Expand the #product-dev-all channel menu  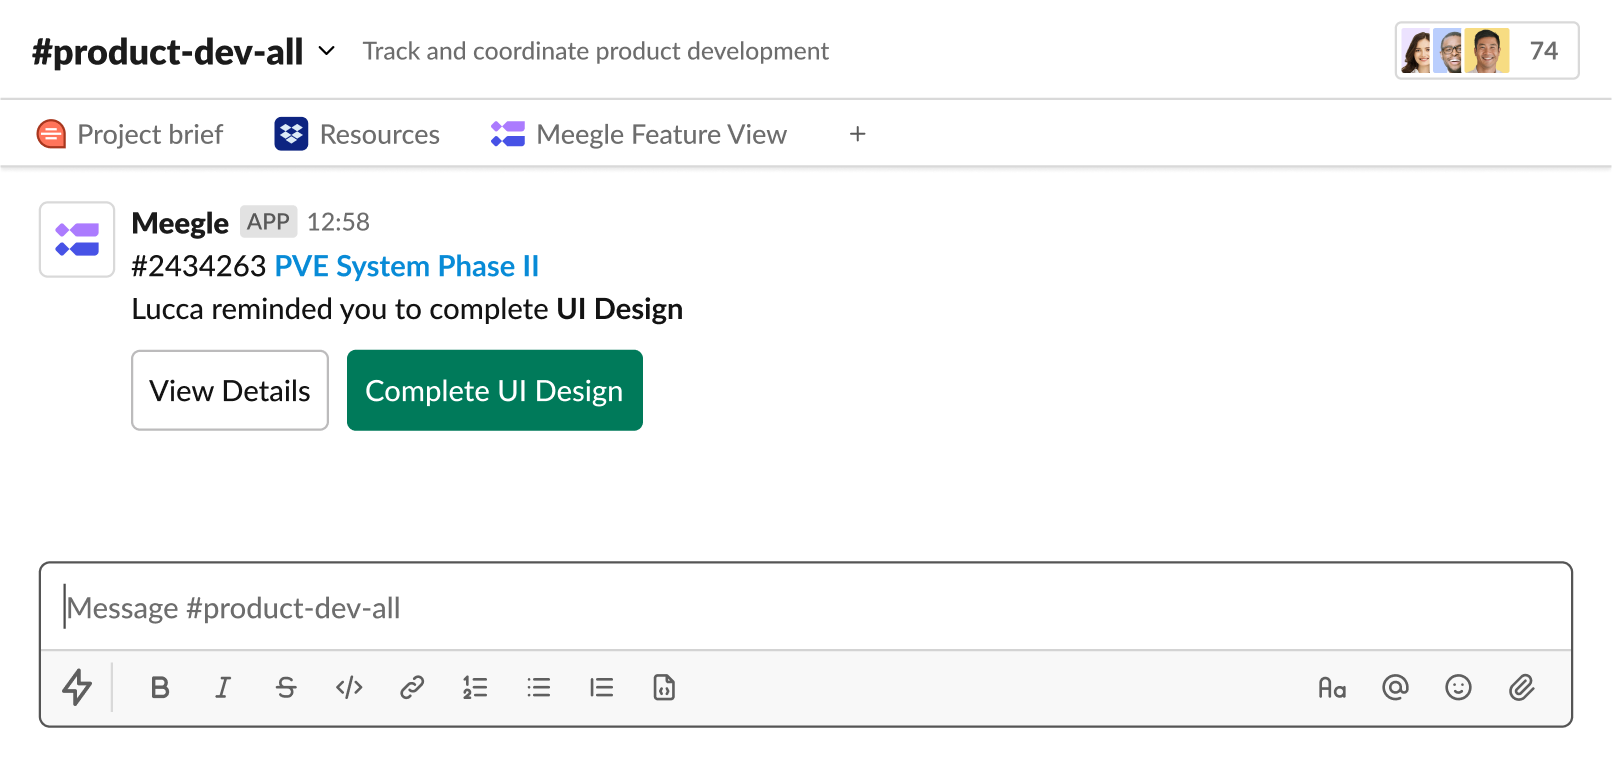[327, 51]
